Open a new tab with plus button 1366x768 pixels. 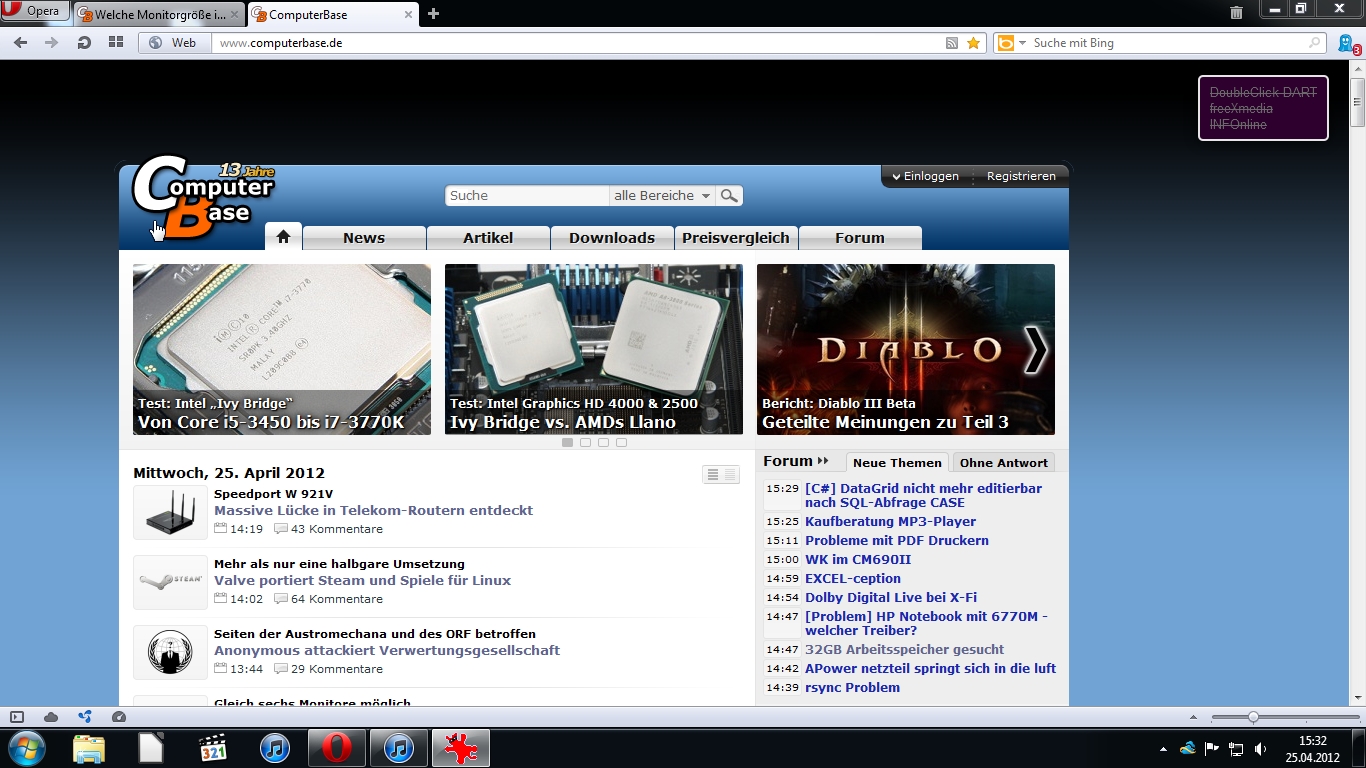pyautogui.click(x=433, y=14)
